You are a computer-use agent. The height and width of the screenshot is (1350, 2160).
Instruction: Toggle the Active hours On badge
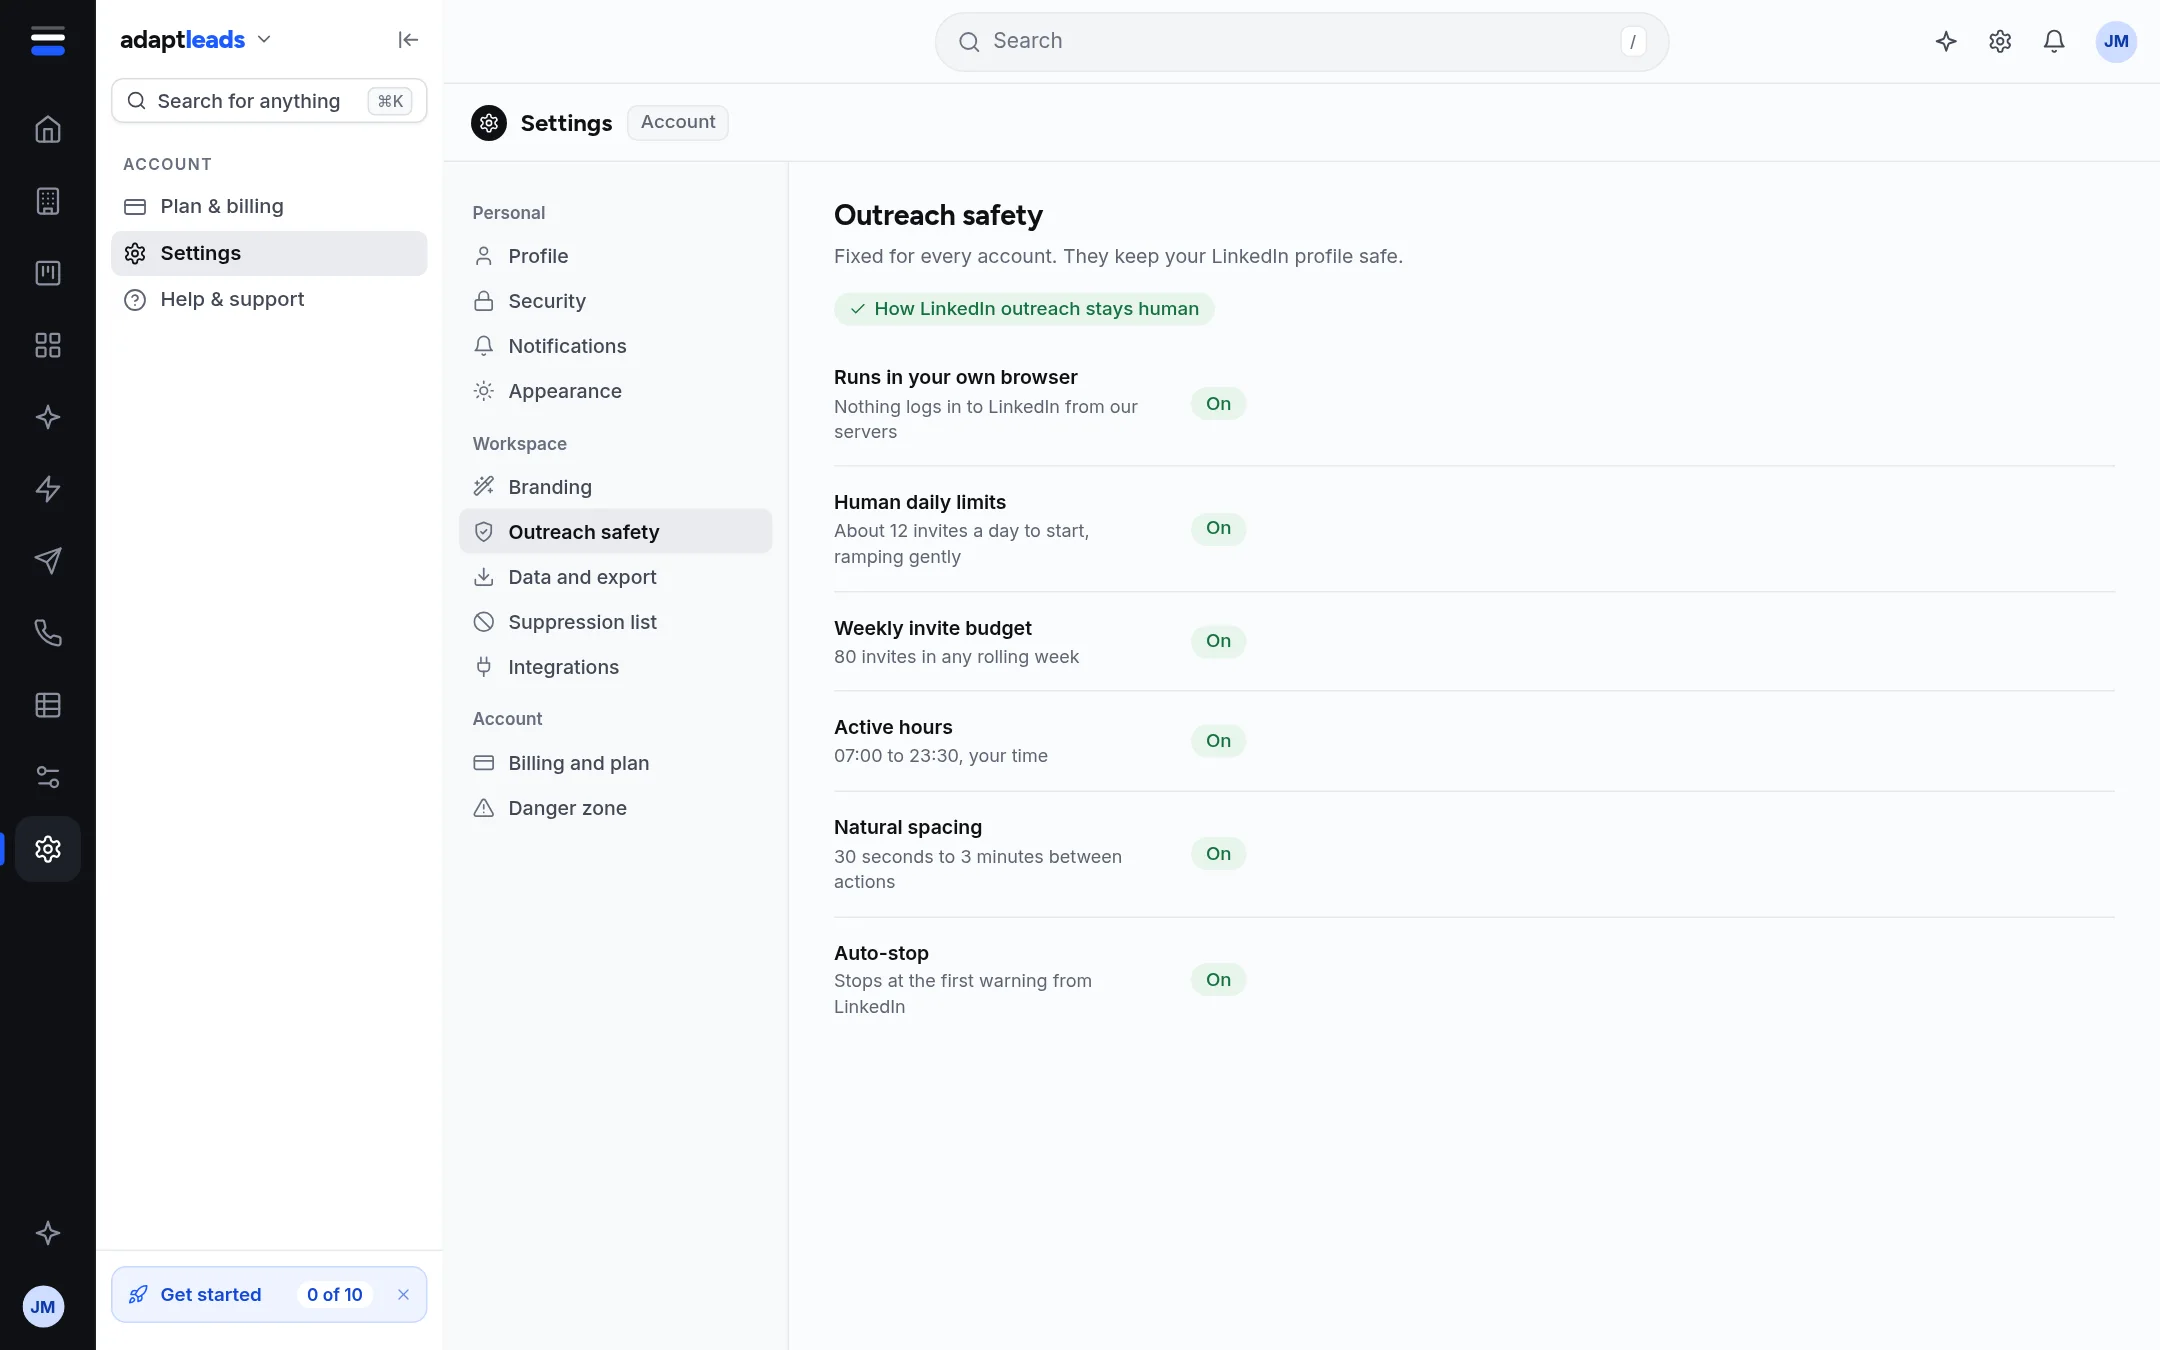[x=1218, y=741]
